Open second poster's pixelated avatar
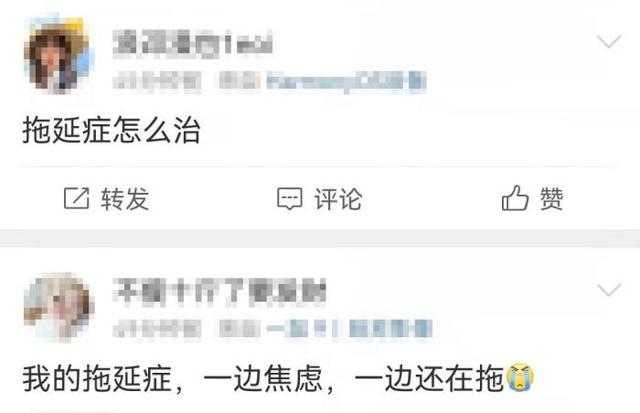Image resolution: width=640 pixels, height=413 pixels. click(59, 307)
